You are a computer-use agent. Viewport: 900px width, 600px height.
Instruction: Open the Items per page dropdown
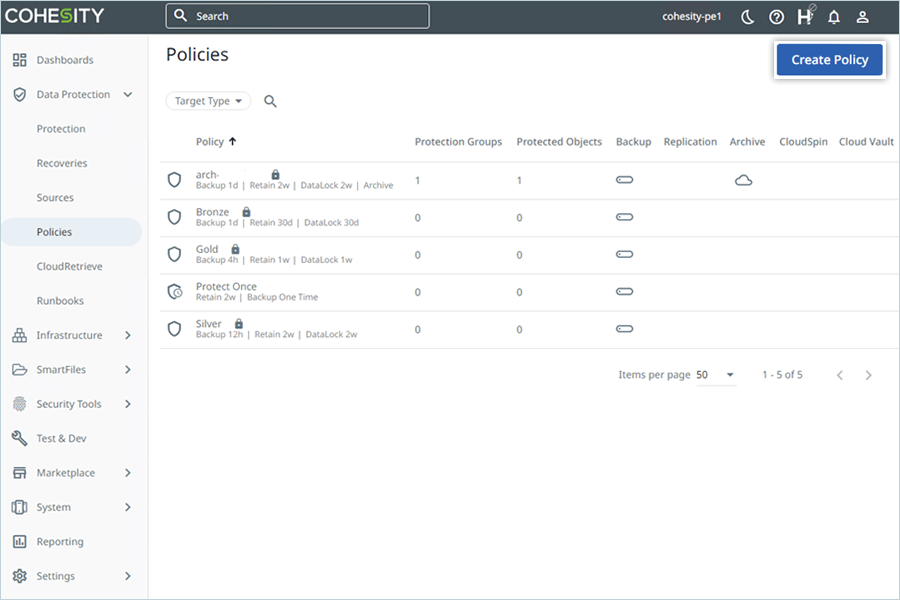coord(716,375)
